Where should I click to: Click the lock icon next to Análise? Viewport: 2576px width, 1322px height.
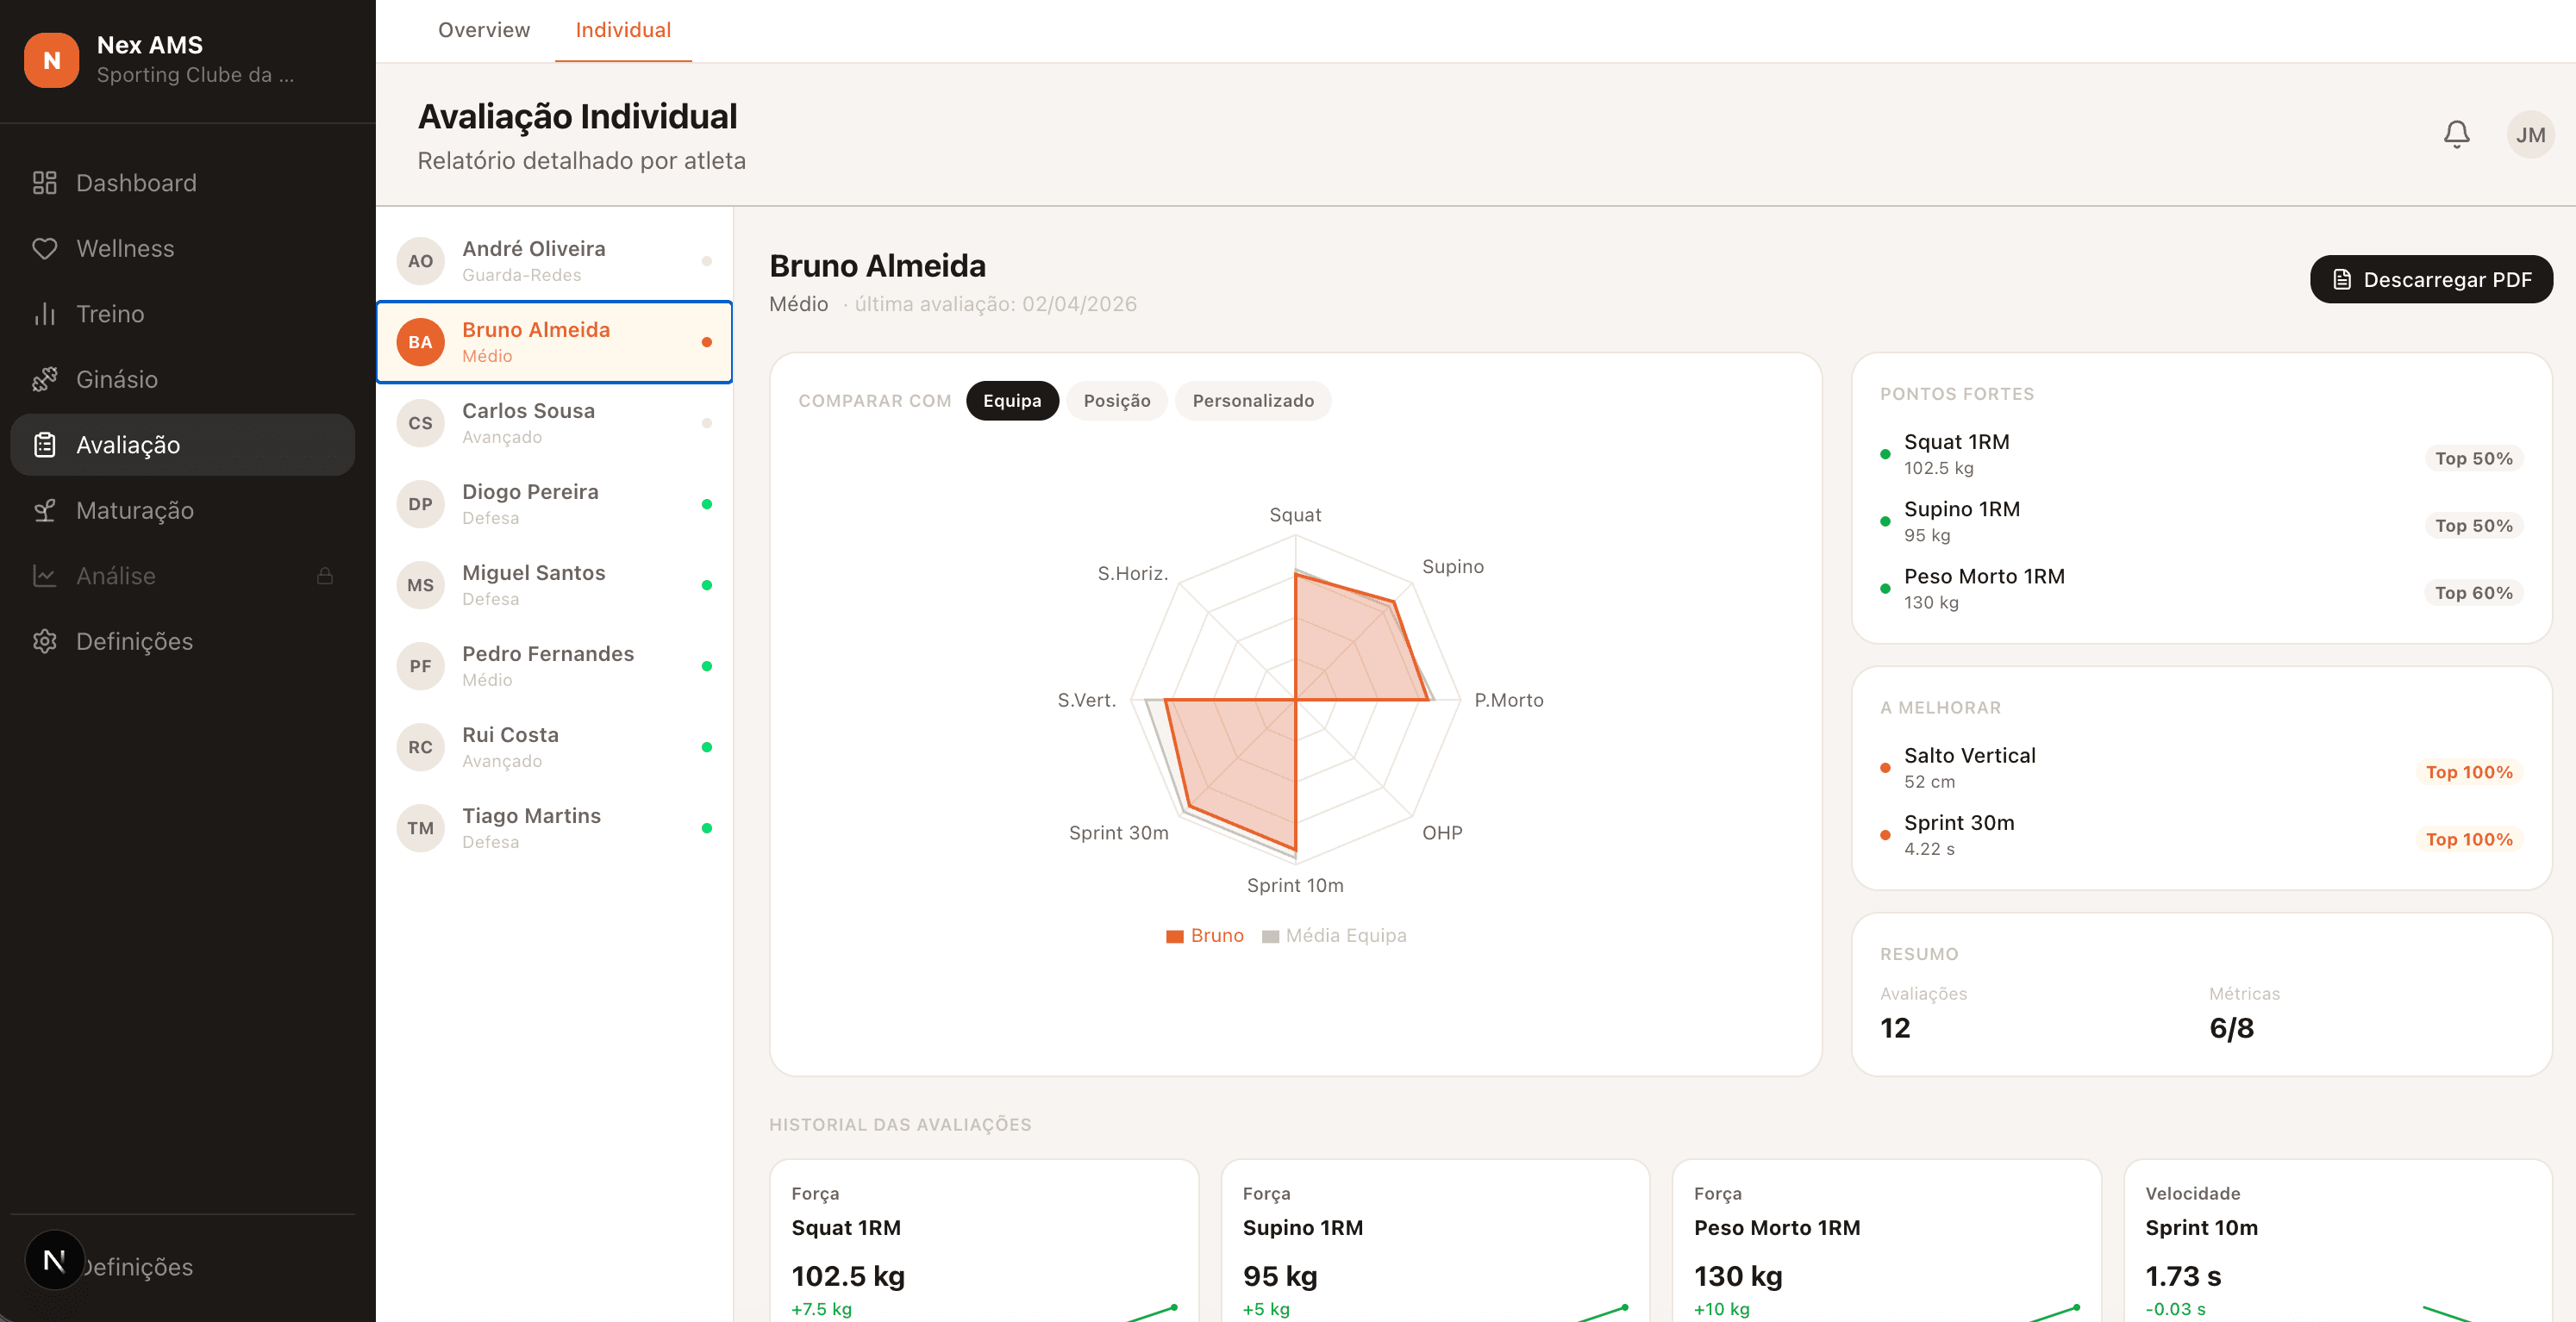[x=325, y=576]
